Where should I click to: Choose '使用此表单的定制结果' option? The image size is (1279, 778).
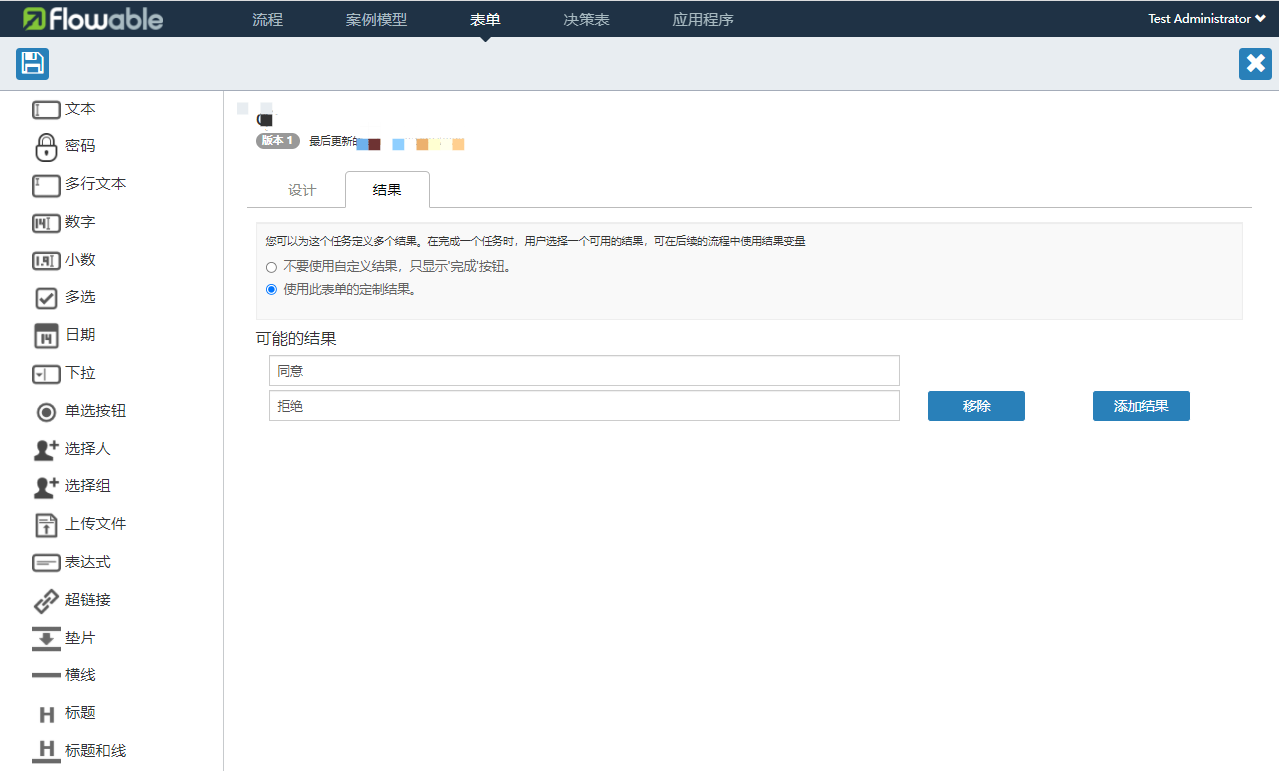pyautogui.click(x=271, y=289)
